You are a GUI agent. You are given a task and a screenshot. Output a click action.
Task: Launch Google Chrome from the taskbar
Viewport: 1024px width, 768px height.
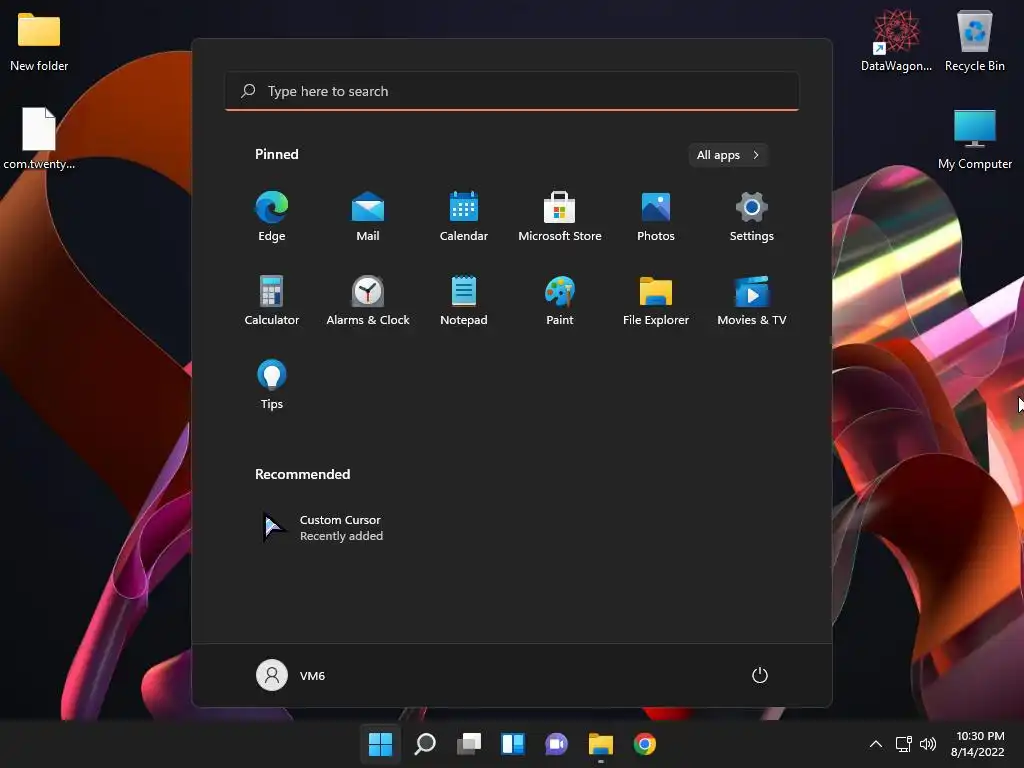click(645, 744)
